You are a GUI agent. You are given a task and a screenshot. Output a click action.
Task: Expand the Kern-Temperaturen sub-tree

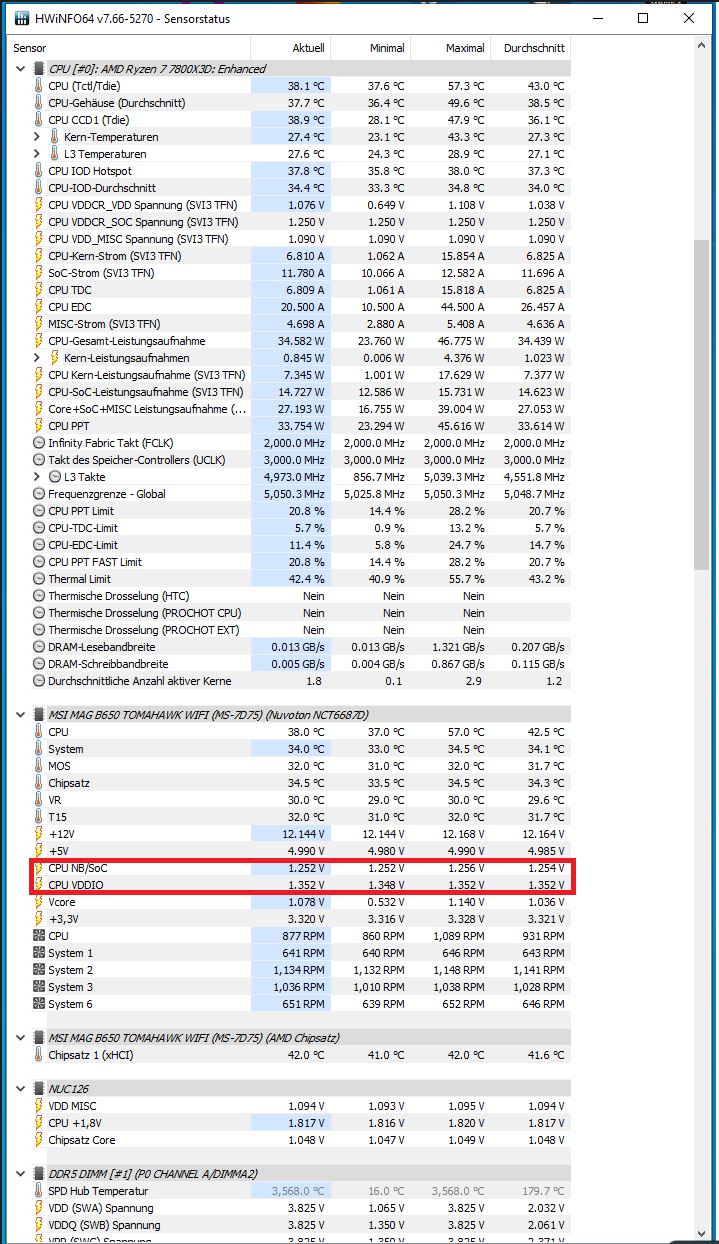tap(38, 137)
